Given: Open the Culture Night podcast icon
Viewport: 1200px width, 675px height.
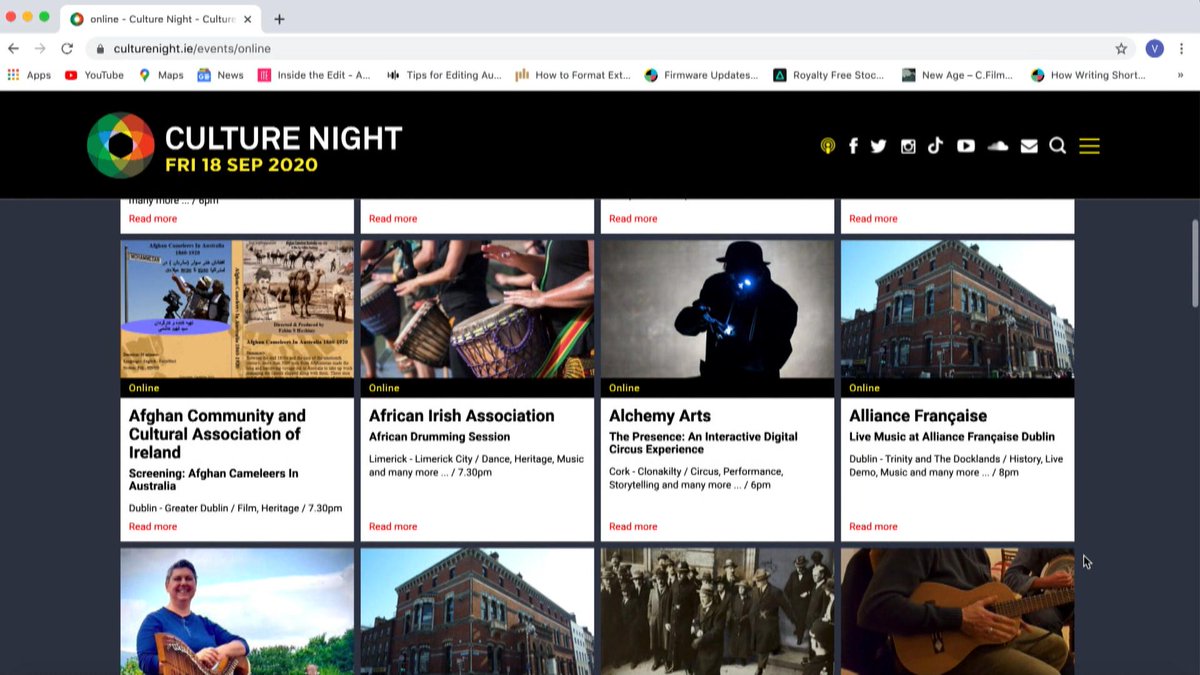Looking at the screenshot, I should pos(827,146).
